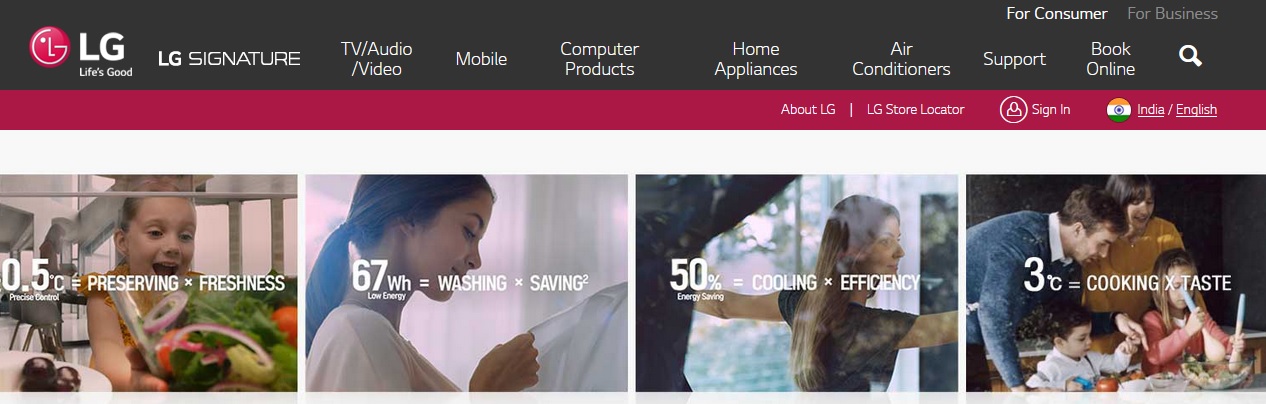The height and width of the screenshot is (404, 1266).
Task: Select the For Consumer tab
Action: point(1057,14)
